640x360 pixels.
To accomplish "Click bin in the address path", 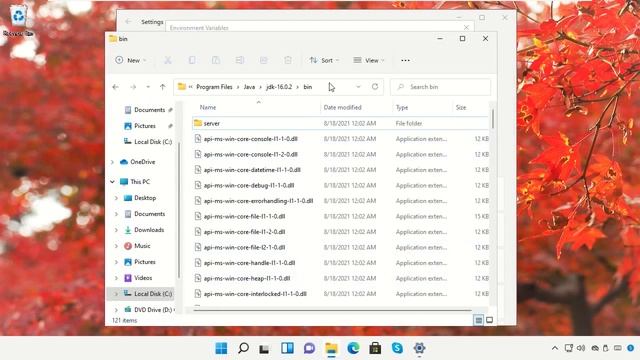I will (x=308, y=87).
